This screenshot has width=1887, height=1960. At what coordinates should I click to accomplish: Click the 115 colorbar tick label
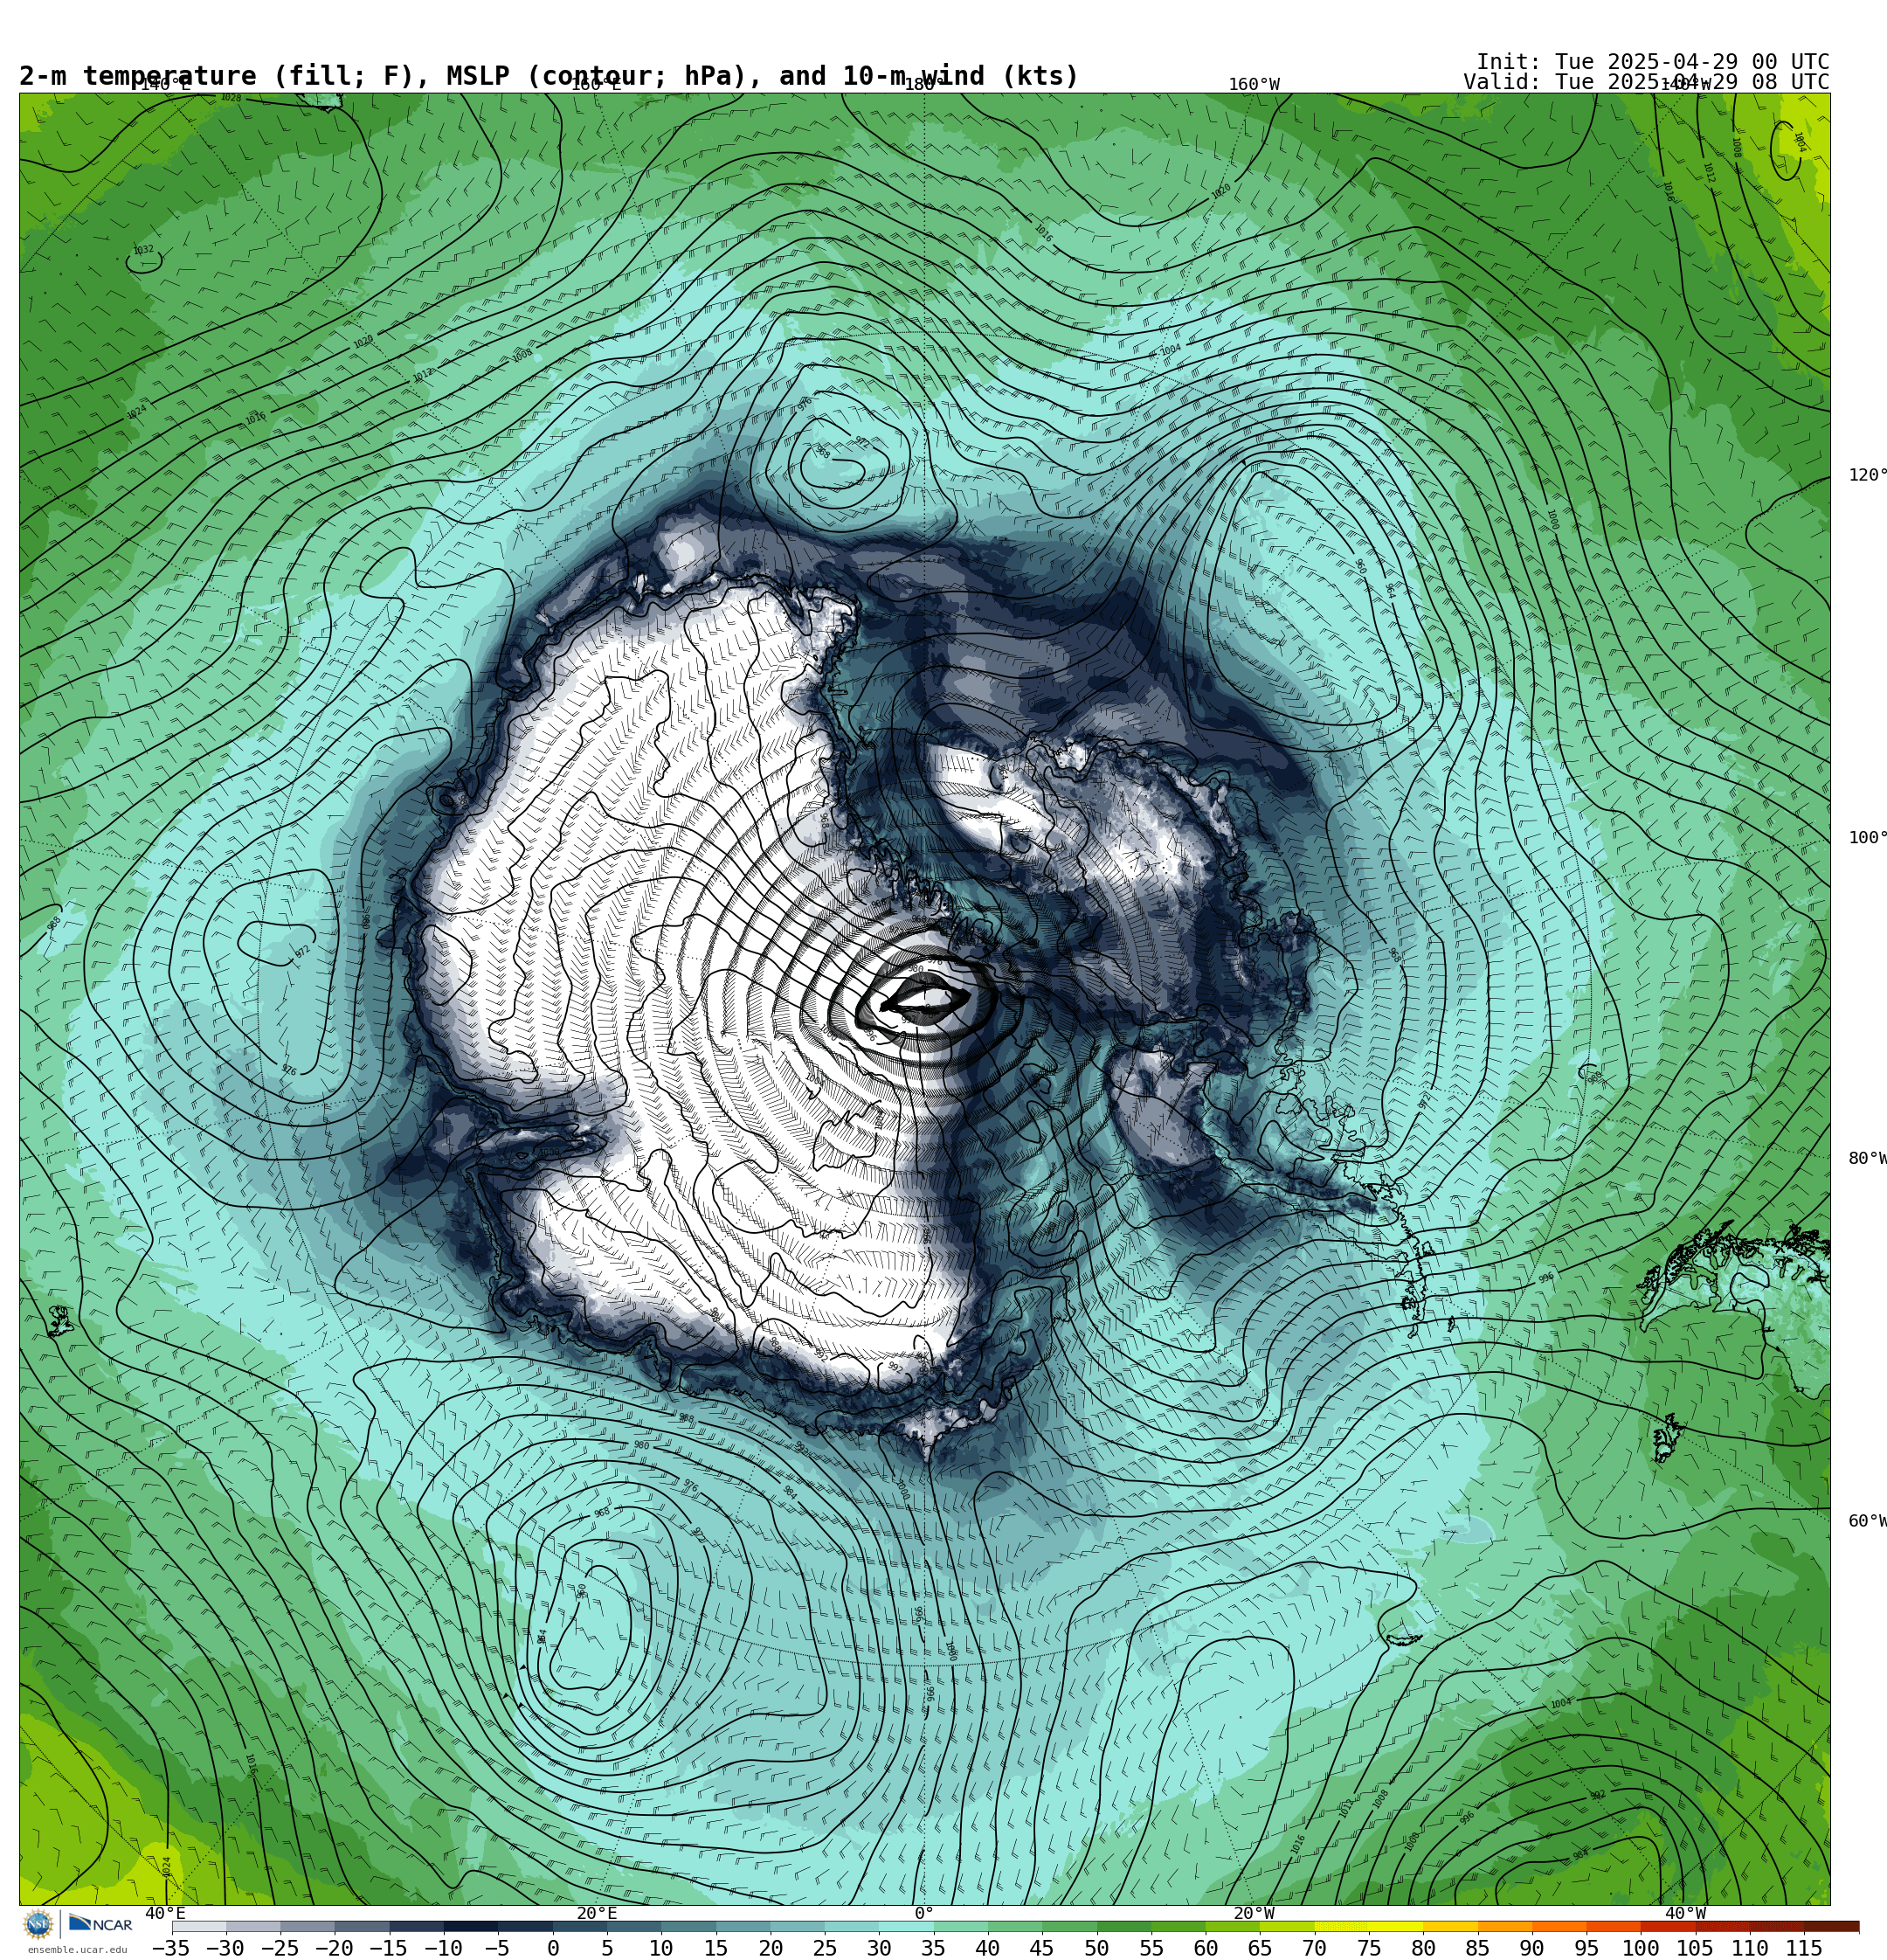[x=1804, y=1948]
